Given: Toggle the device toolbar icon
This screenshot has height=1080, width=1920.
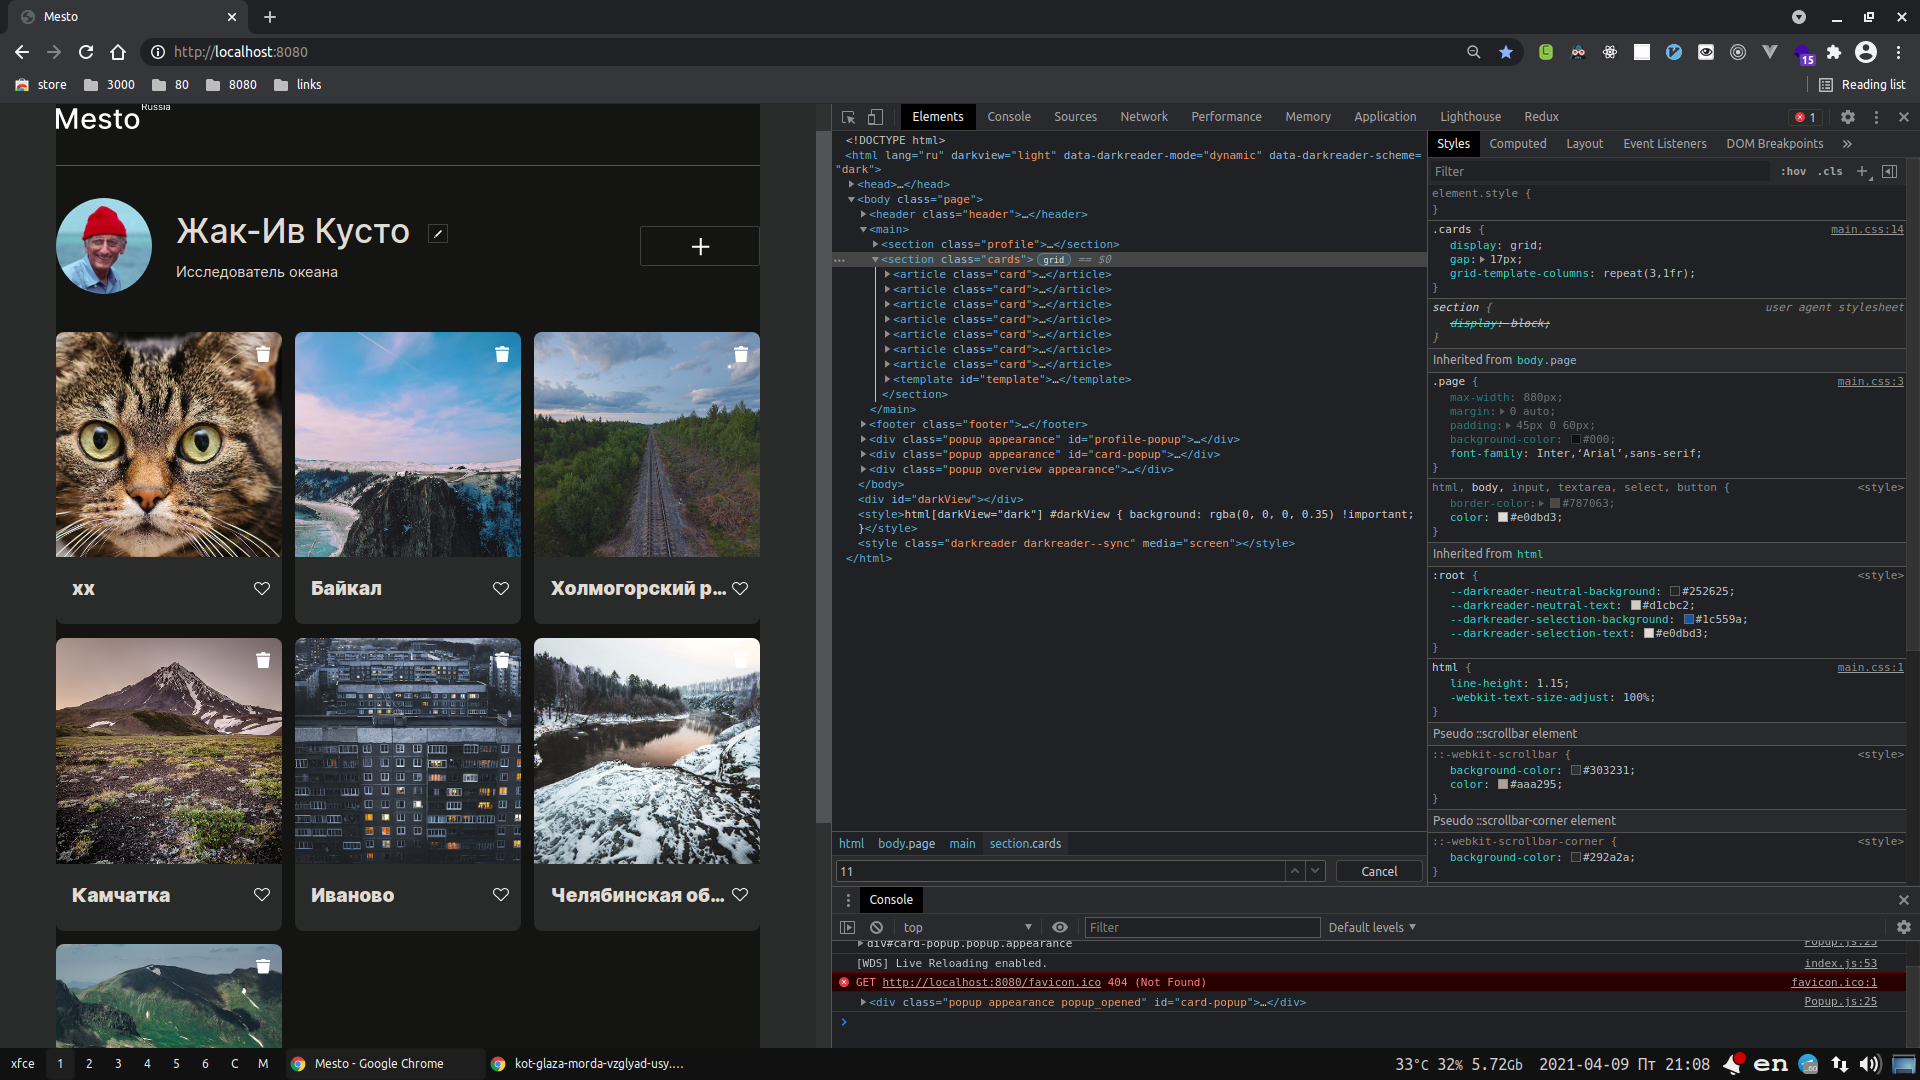Looking at the screenshot, I should tap(875, 117).
